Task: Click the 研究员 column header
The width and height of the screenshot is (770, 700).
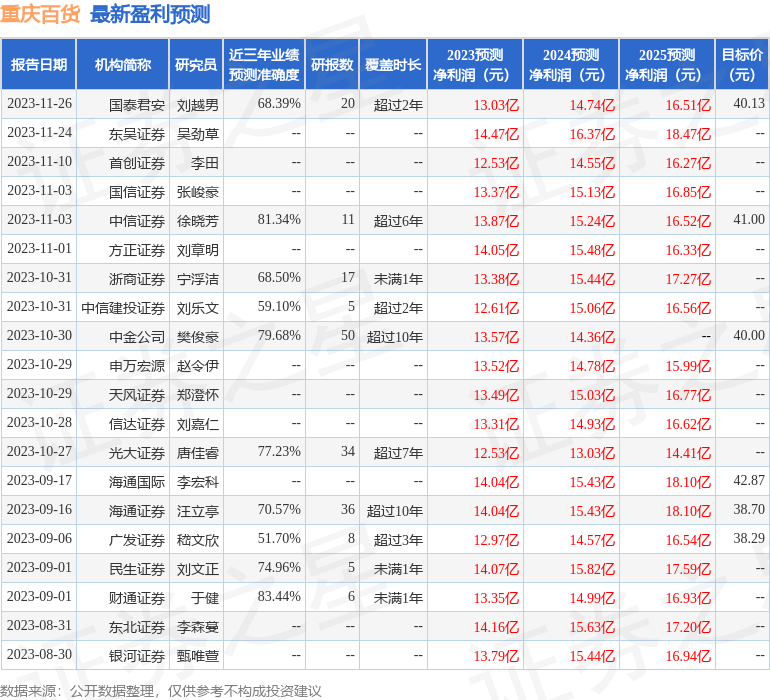Action: click(x=196, y=64)
